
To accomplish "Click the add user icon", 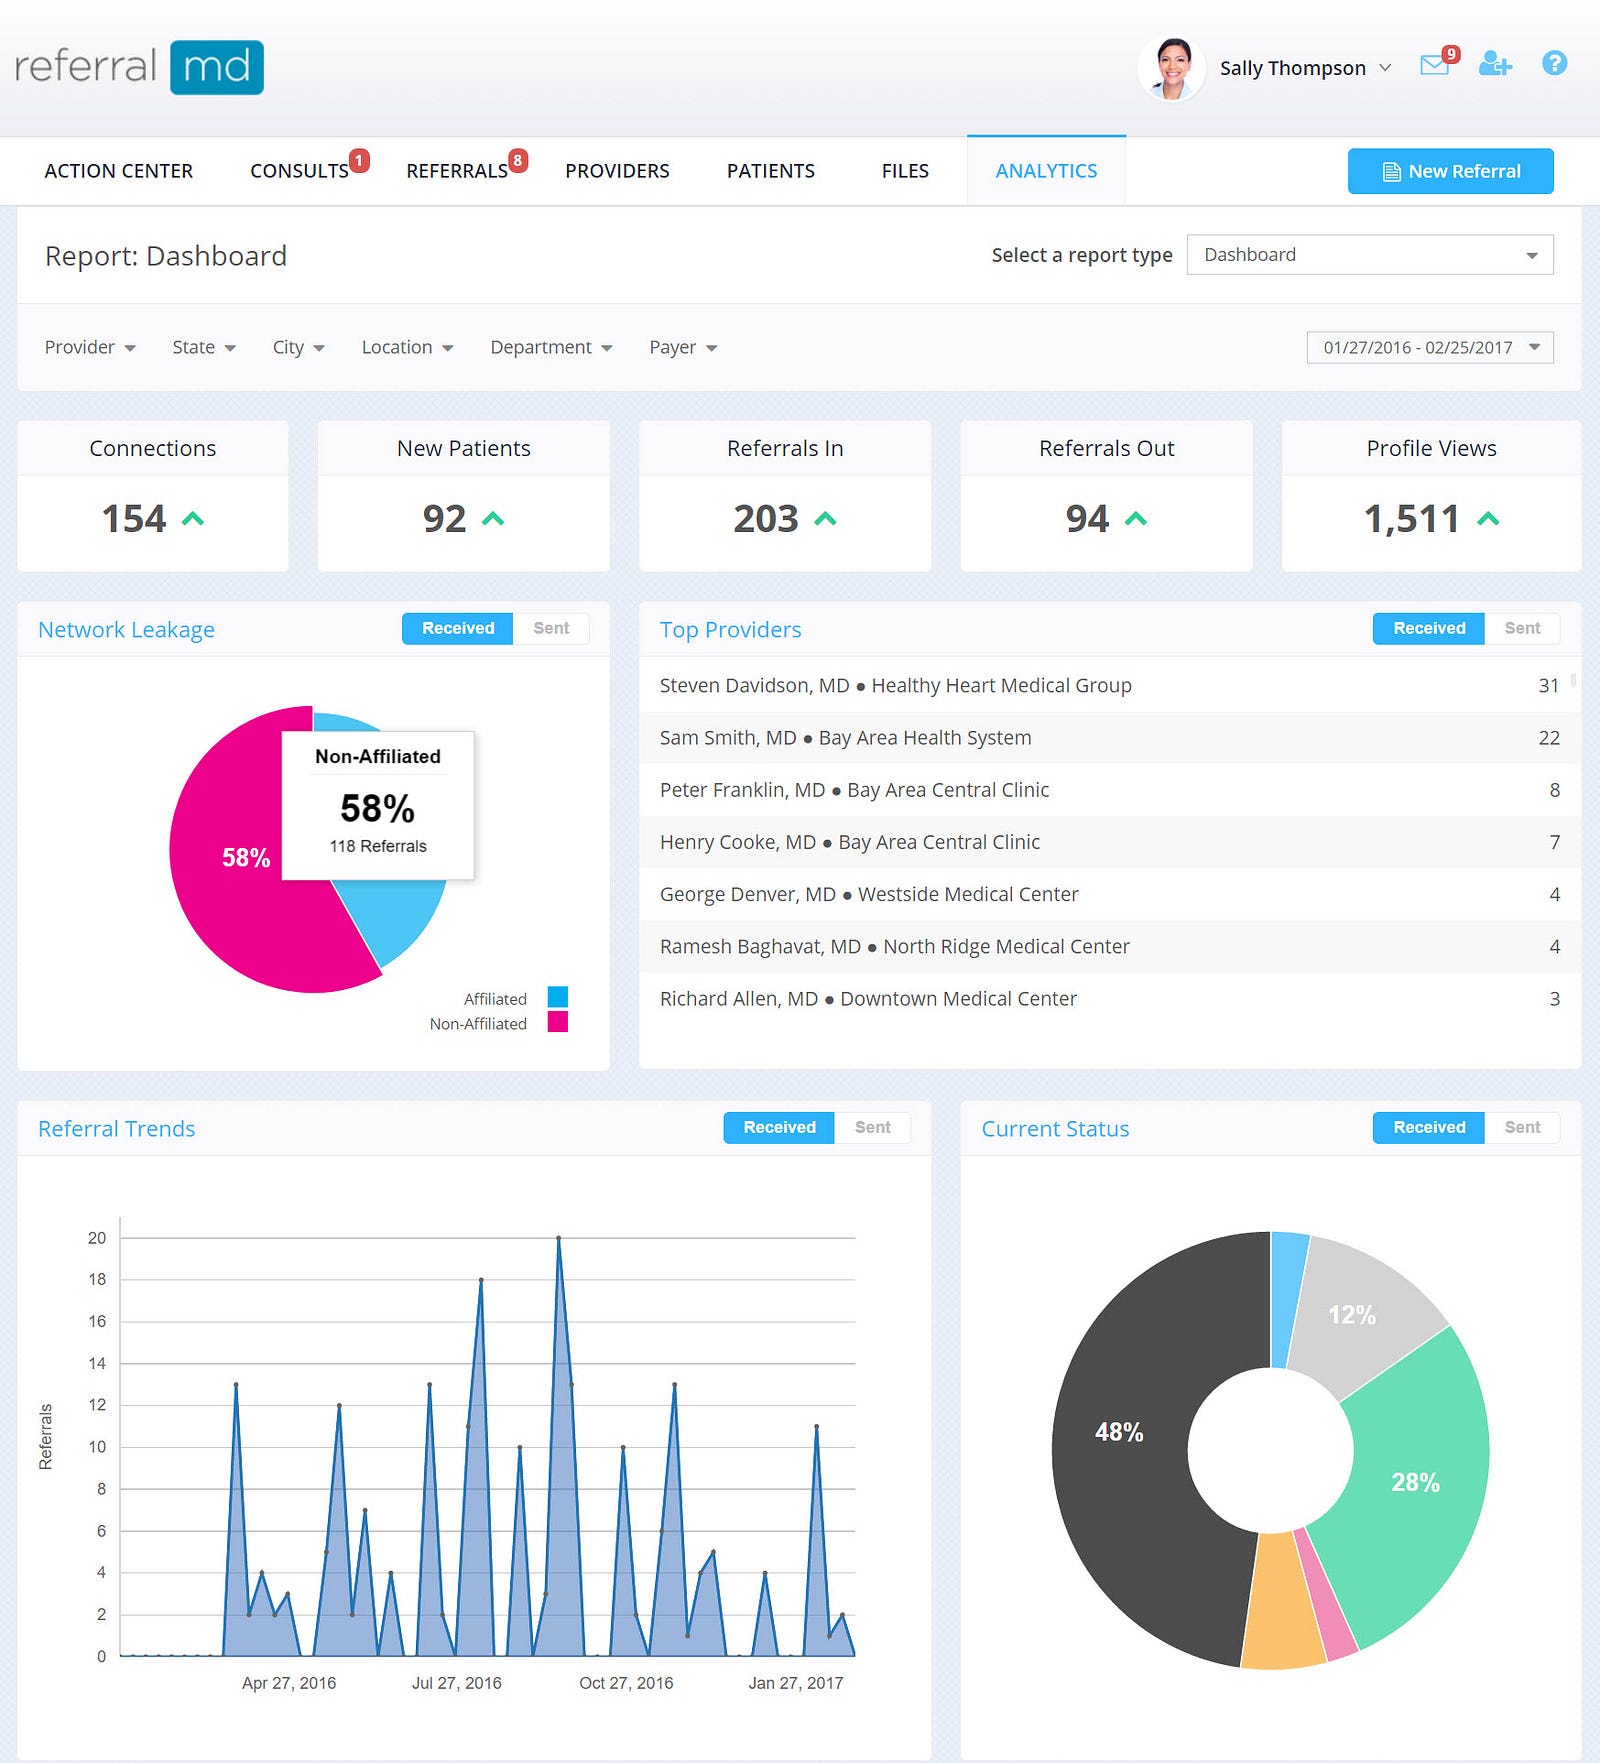I will tap(1495, 64).
